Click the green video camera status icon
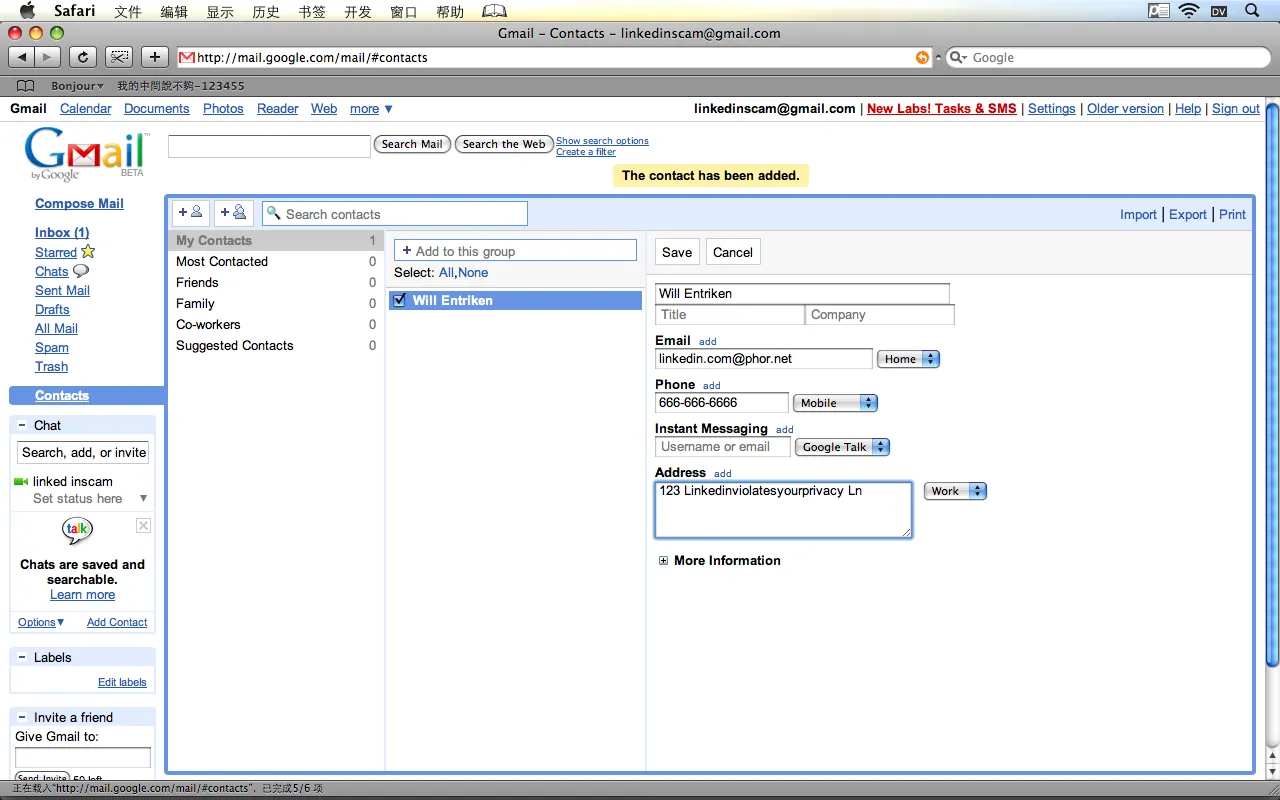1280x800 pixels. 21,481
